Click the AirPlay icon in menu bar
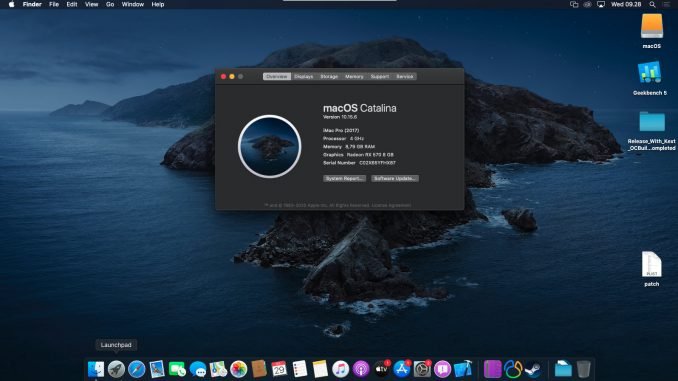678x381 pixels. (601, 4)
